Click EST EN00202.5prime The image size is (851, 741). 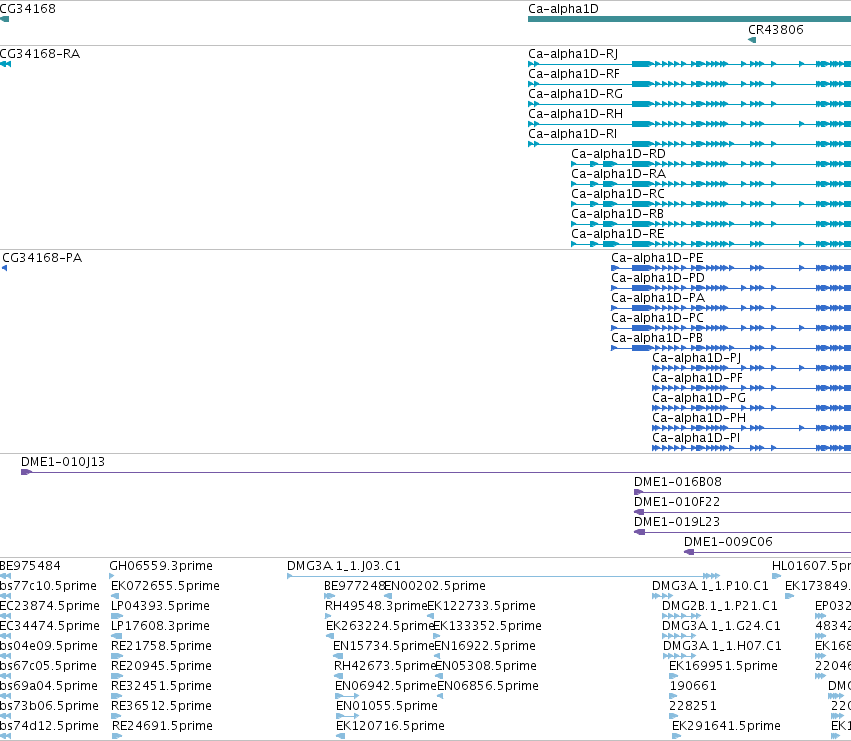click(435, 586)
